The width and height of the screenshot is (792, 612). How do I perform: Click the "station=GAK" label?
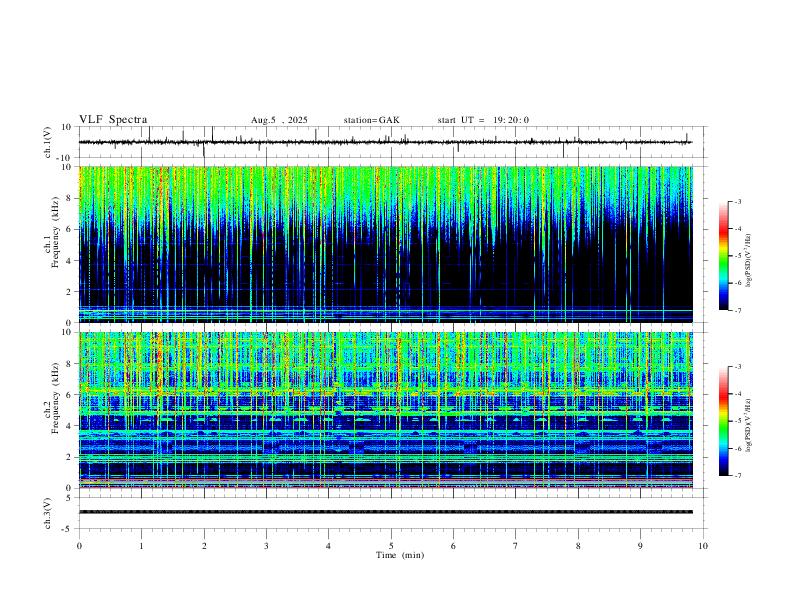click(371, 120)
